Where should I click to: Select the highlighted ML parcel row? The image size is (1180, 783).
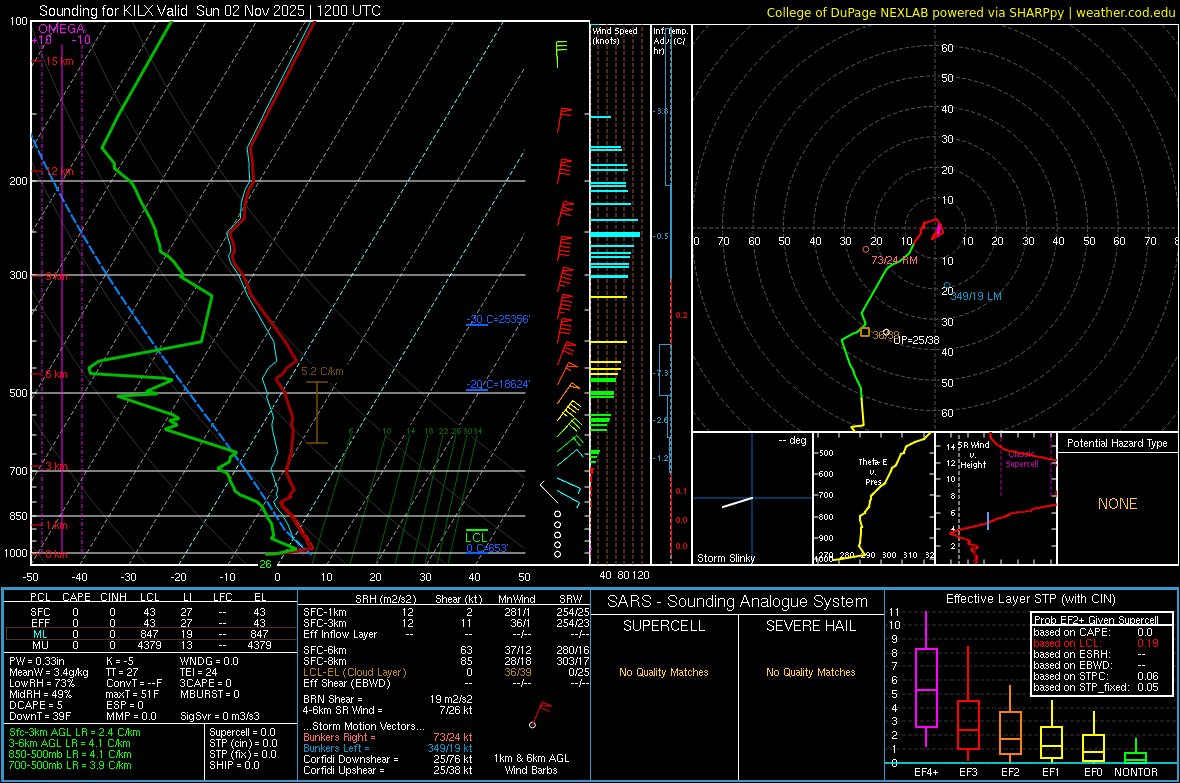[x=150, y=634]
